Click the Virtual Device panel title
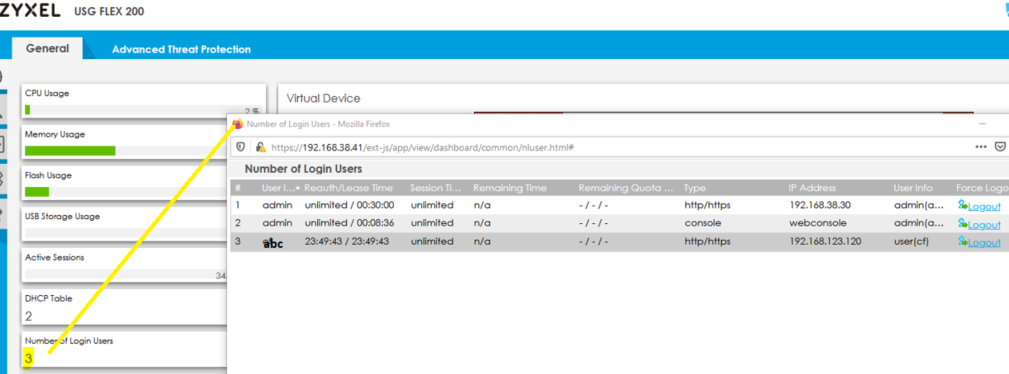 click(x=323, y=98)
